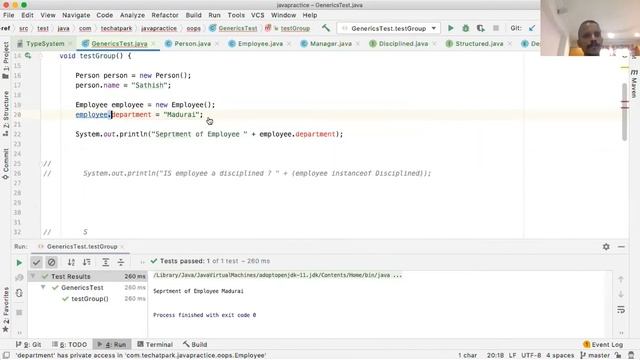Sort test results by duration
Screen dimensions: 640x360
[87, 262]
